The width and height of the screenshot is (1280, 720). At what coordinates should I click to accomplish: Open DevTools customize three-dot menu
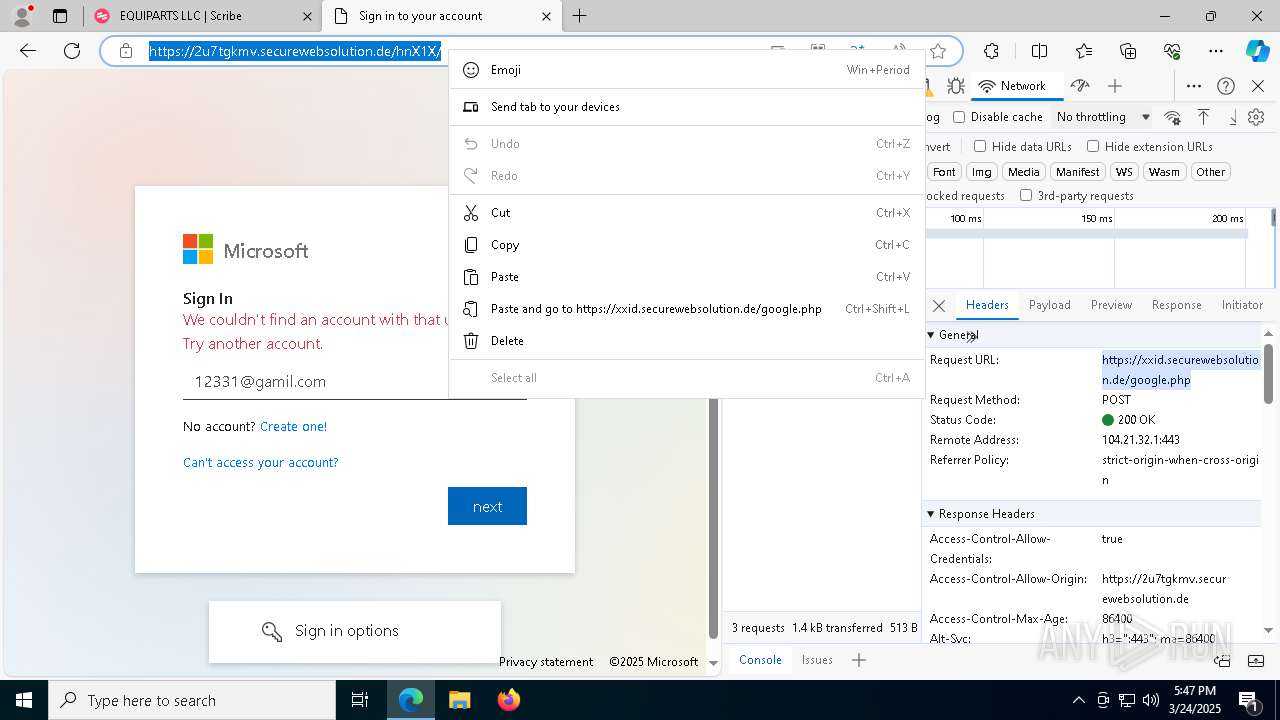tap(1194, 86)
